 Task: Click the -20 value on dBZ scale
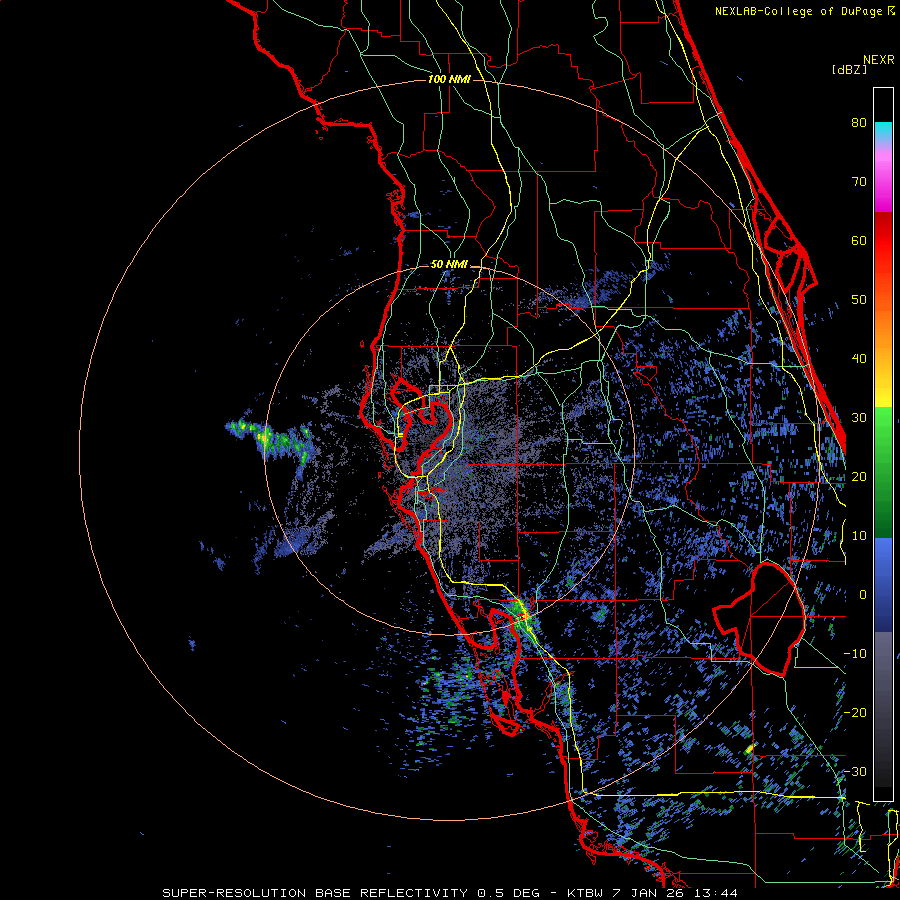click(x=855, y=713)
